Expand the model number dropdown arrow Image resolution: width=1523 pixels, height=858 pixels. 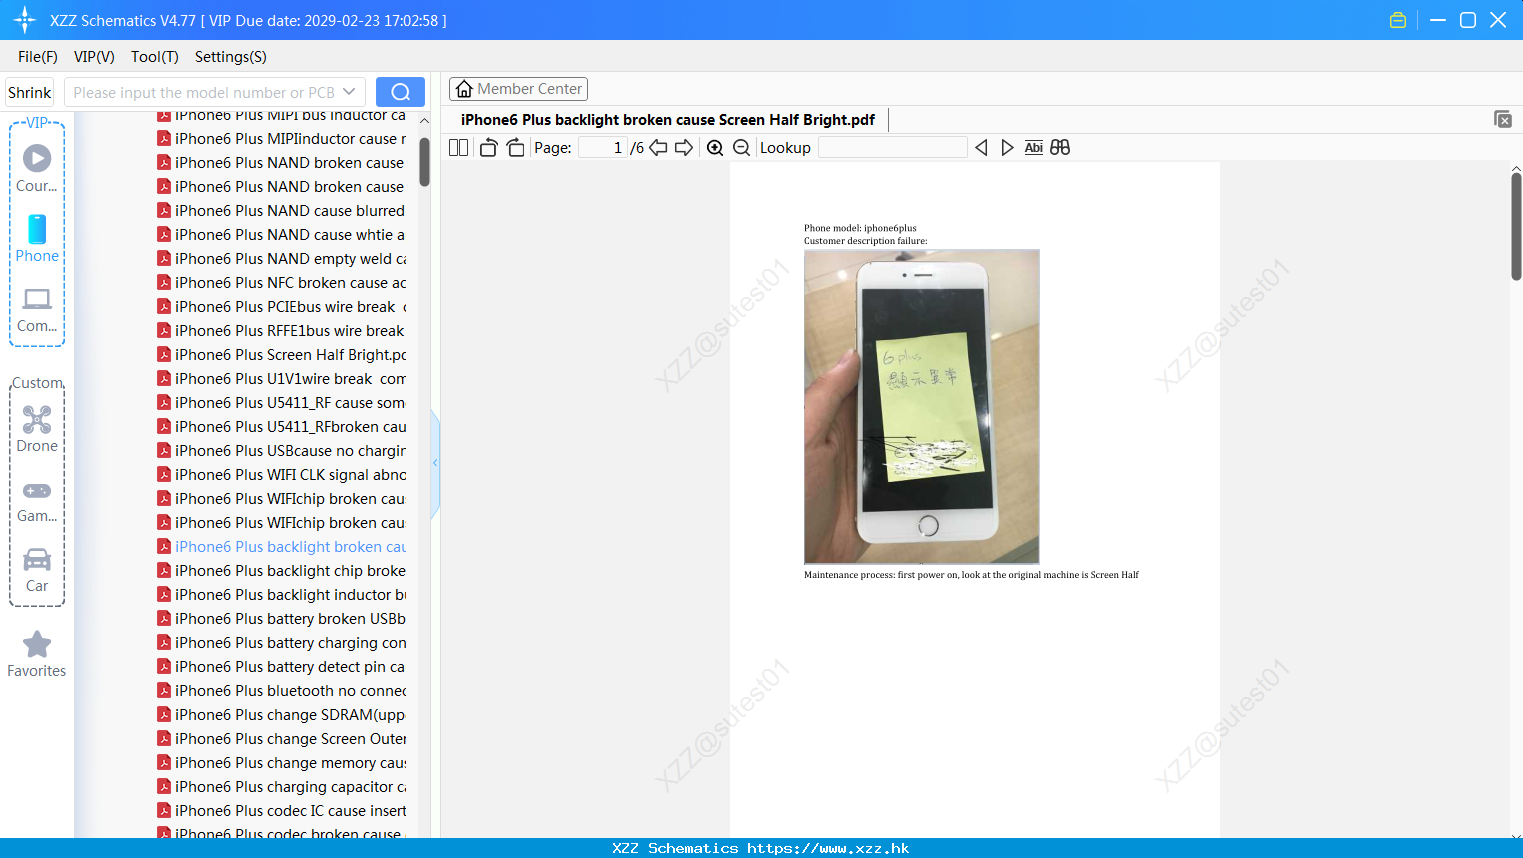coord(349,92)
